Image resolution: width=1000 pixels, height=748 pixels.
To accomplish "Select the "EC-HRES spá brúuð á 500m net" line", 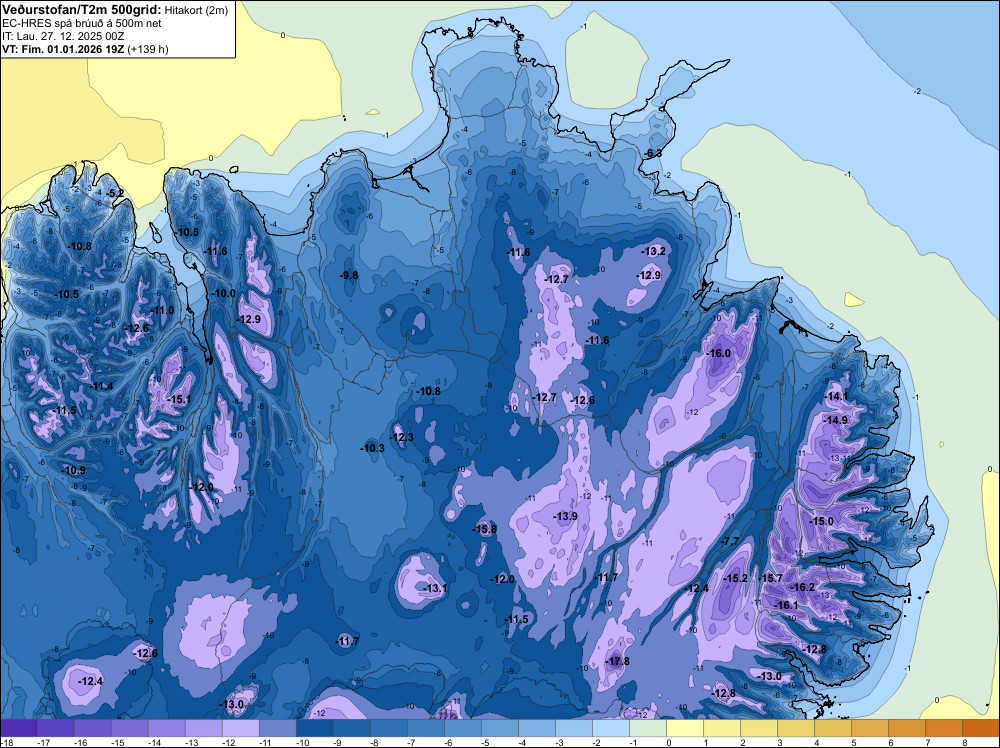I will click(82, 23).
